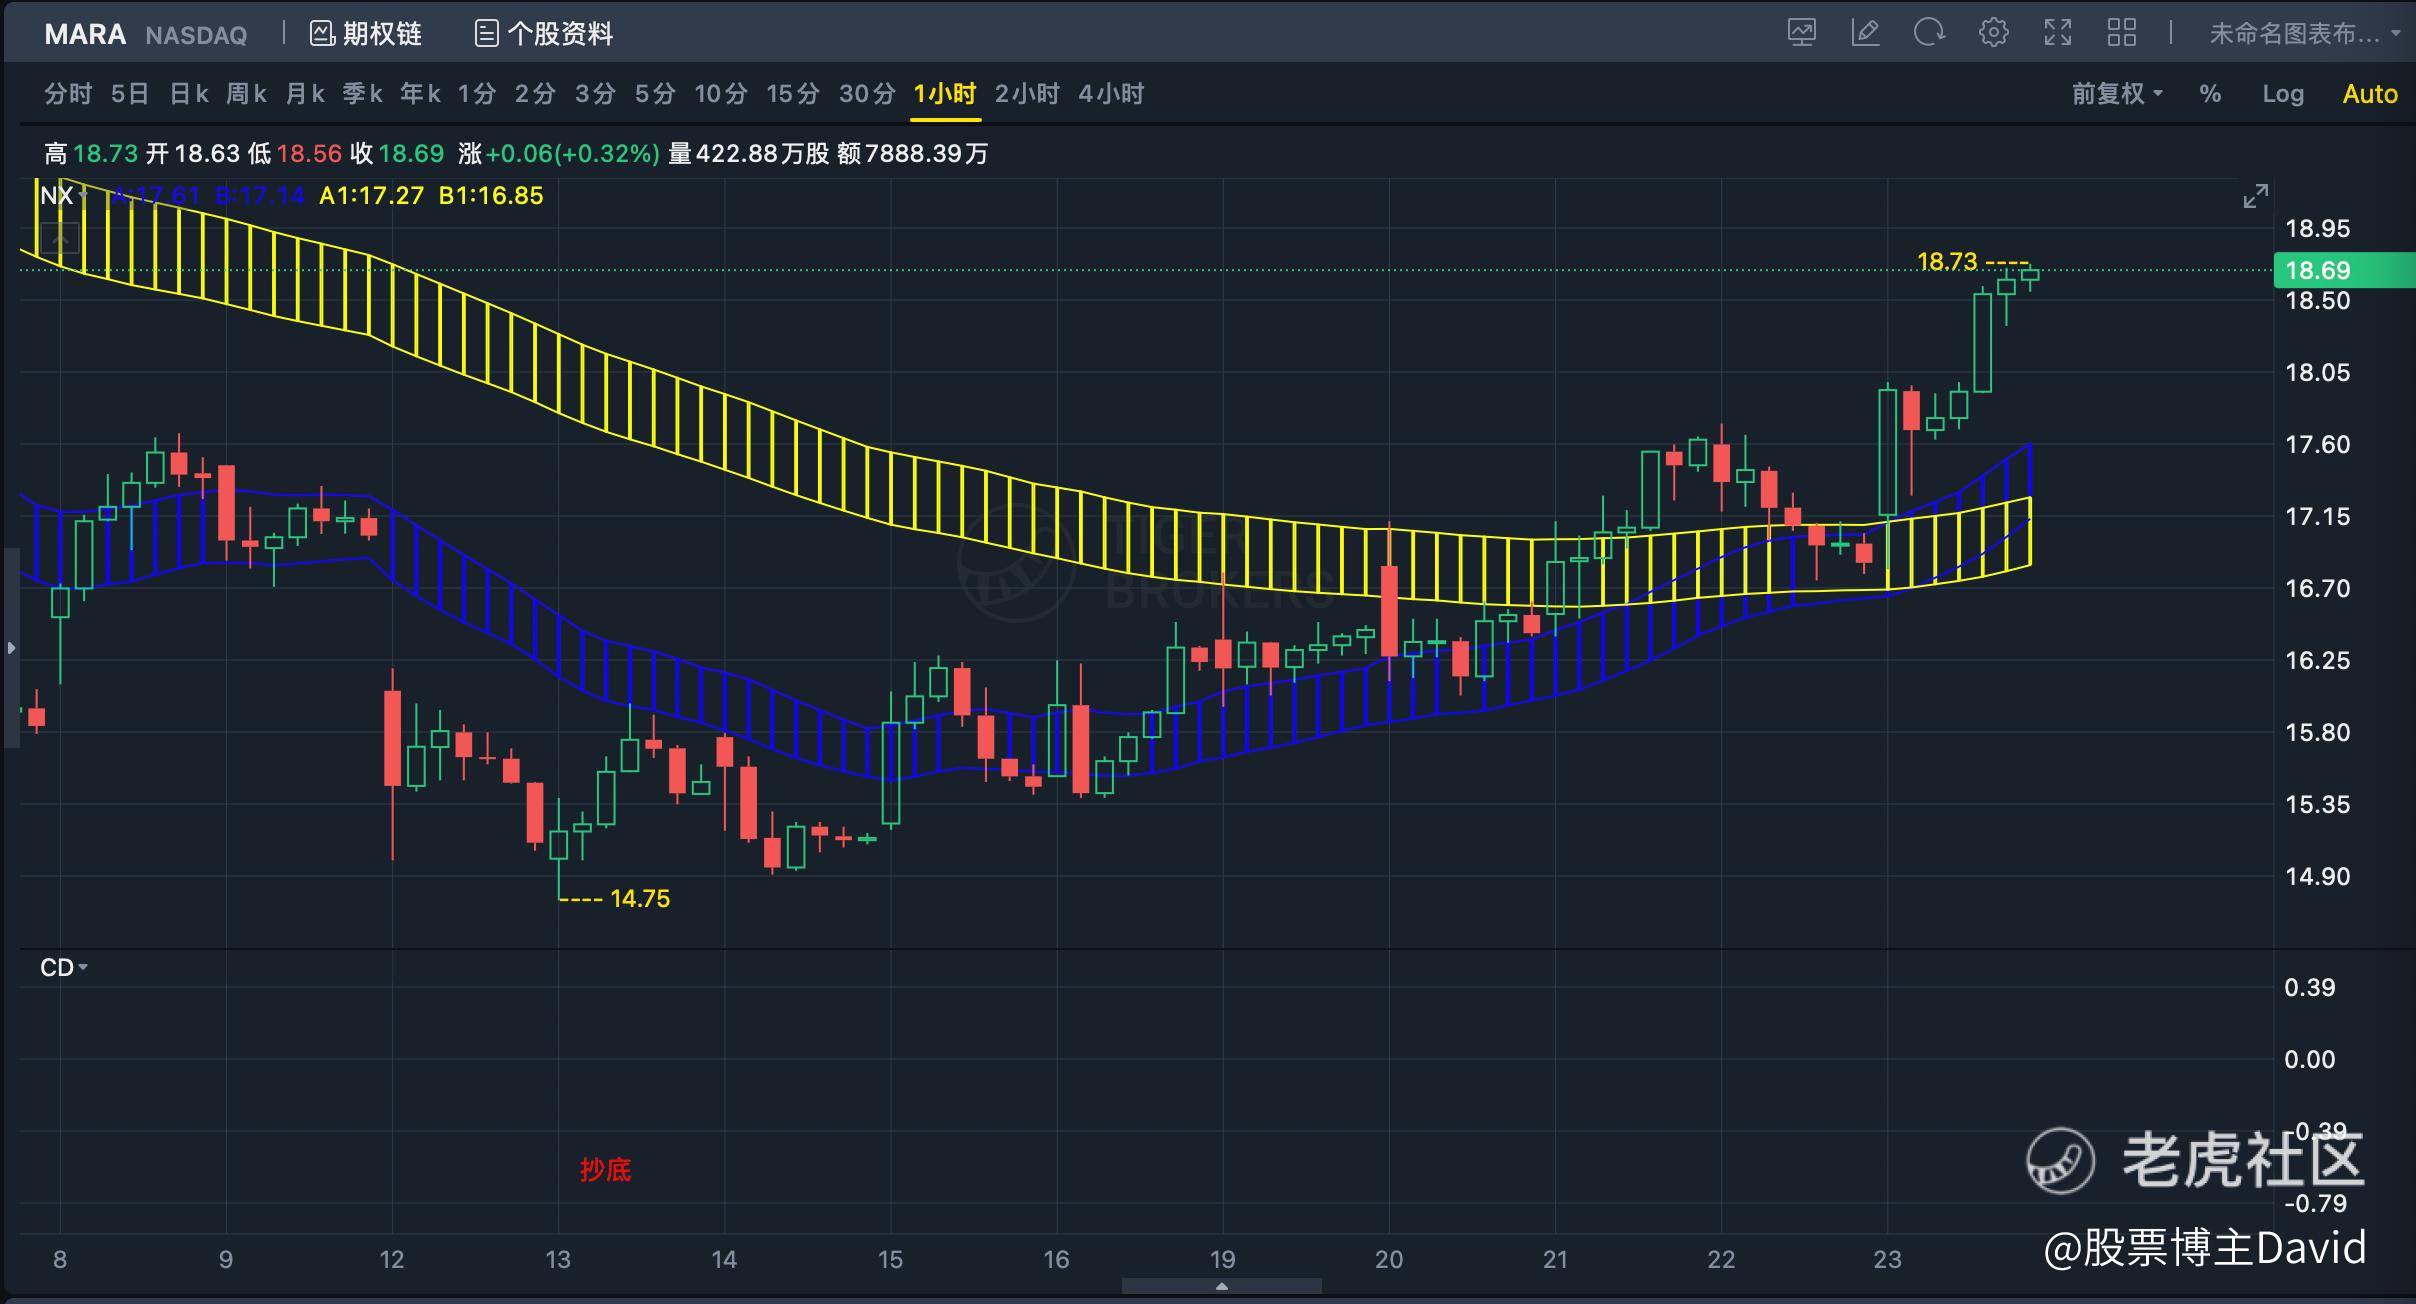The image size is (2416, 1304).
Task: Switch to 2小时 interval
Action: point(1027,94)
